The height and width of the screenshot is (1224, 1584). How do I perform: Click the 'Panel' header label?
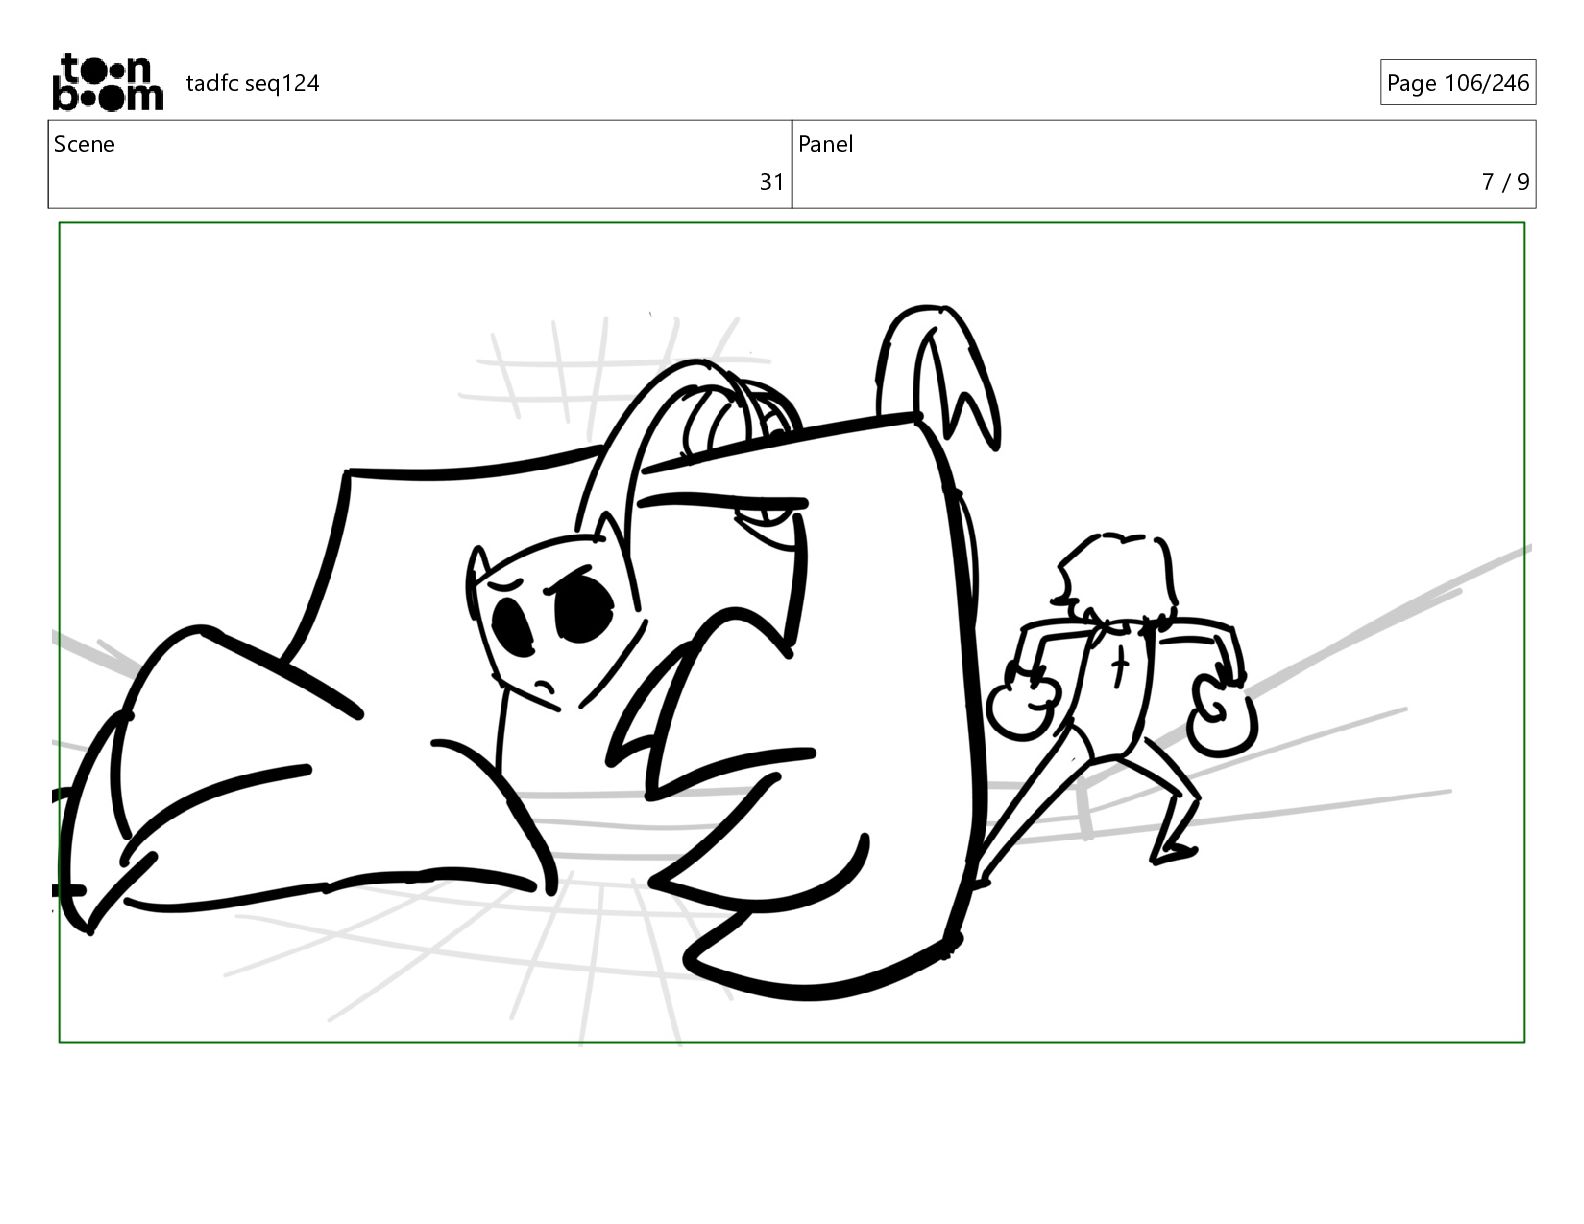coord(825,144)
